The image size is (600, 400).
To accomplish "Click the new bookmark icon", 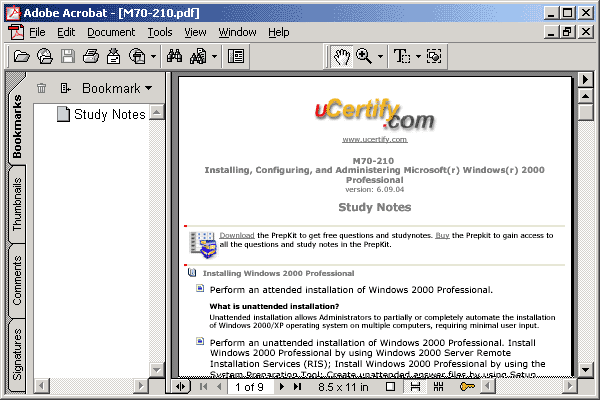I will 65,88.
